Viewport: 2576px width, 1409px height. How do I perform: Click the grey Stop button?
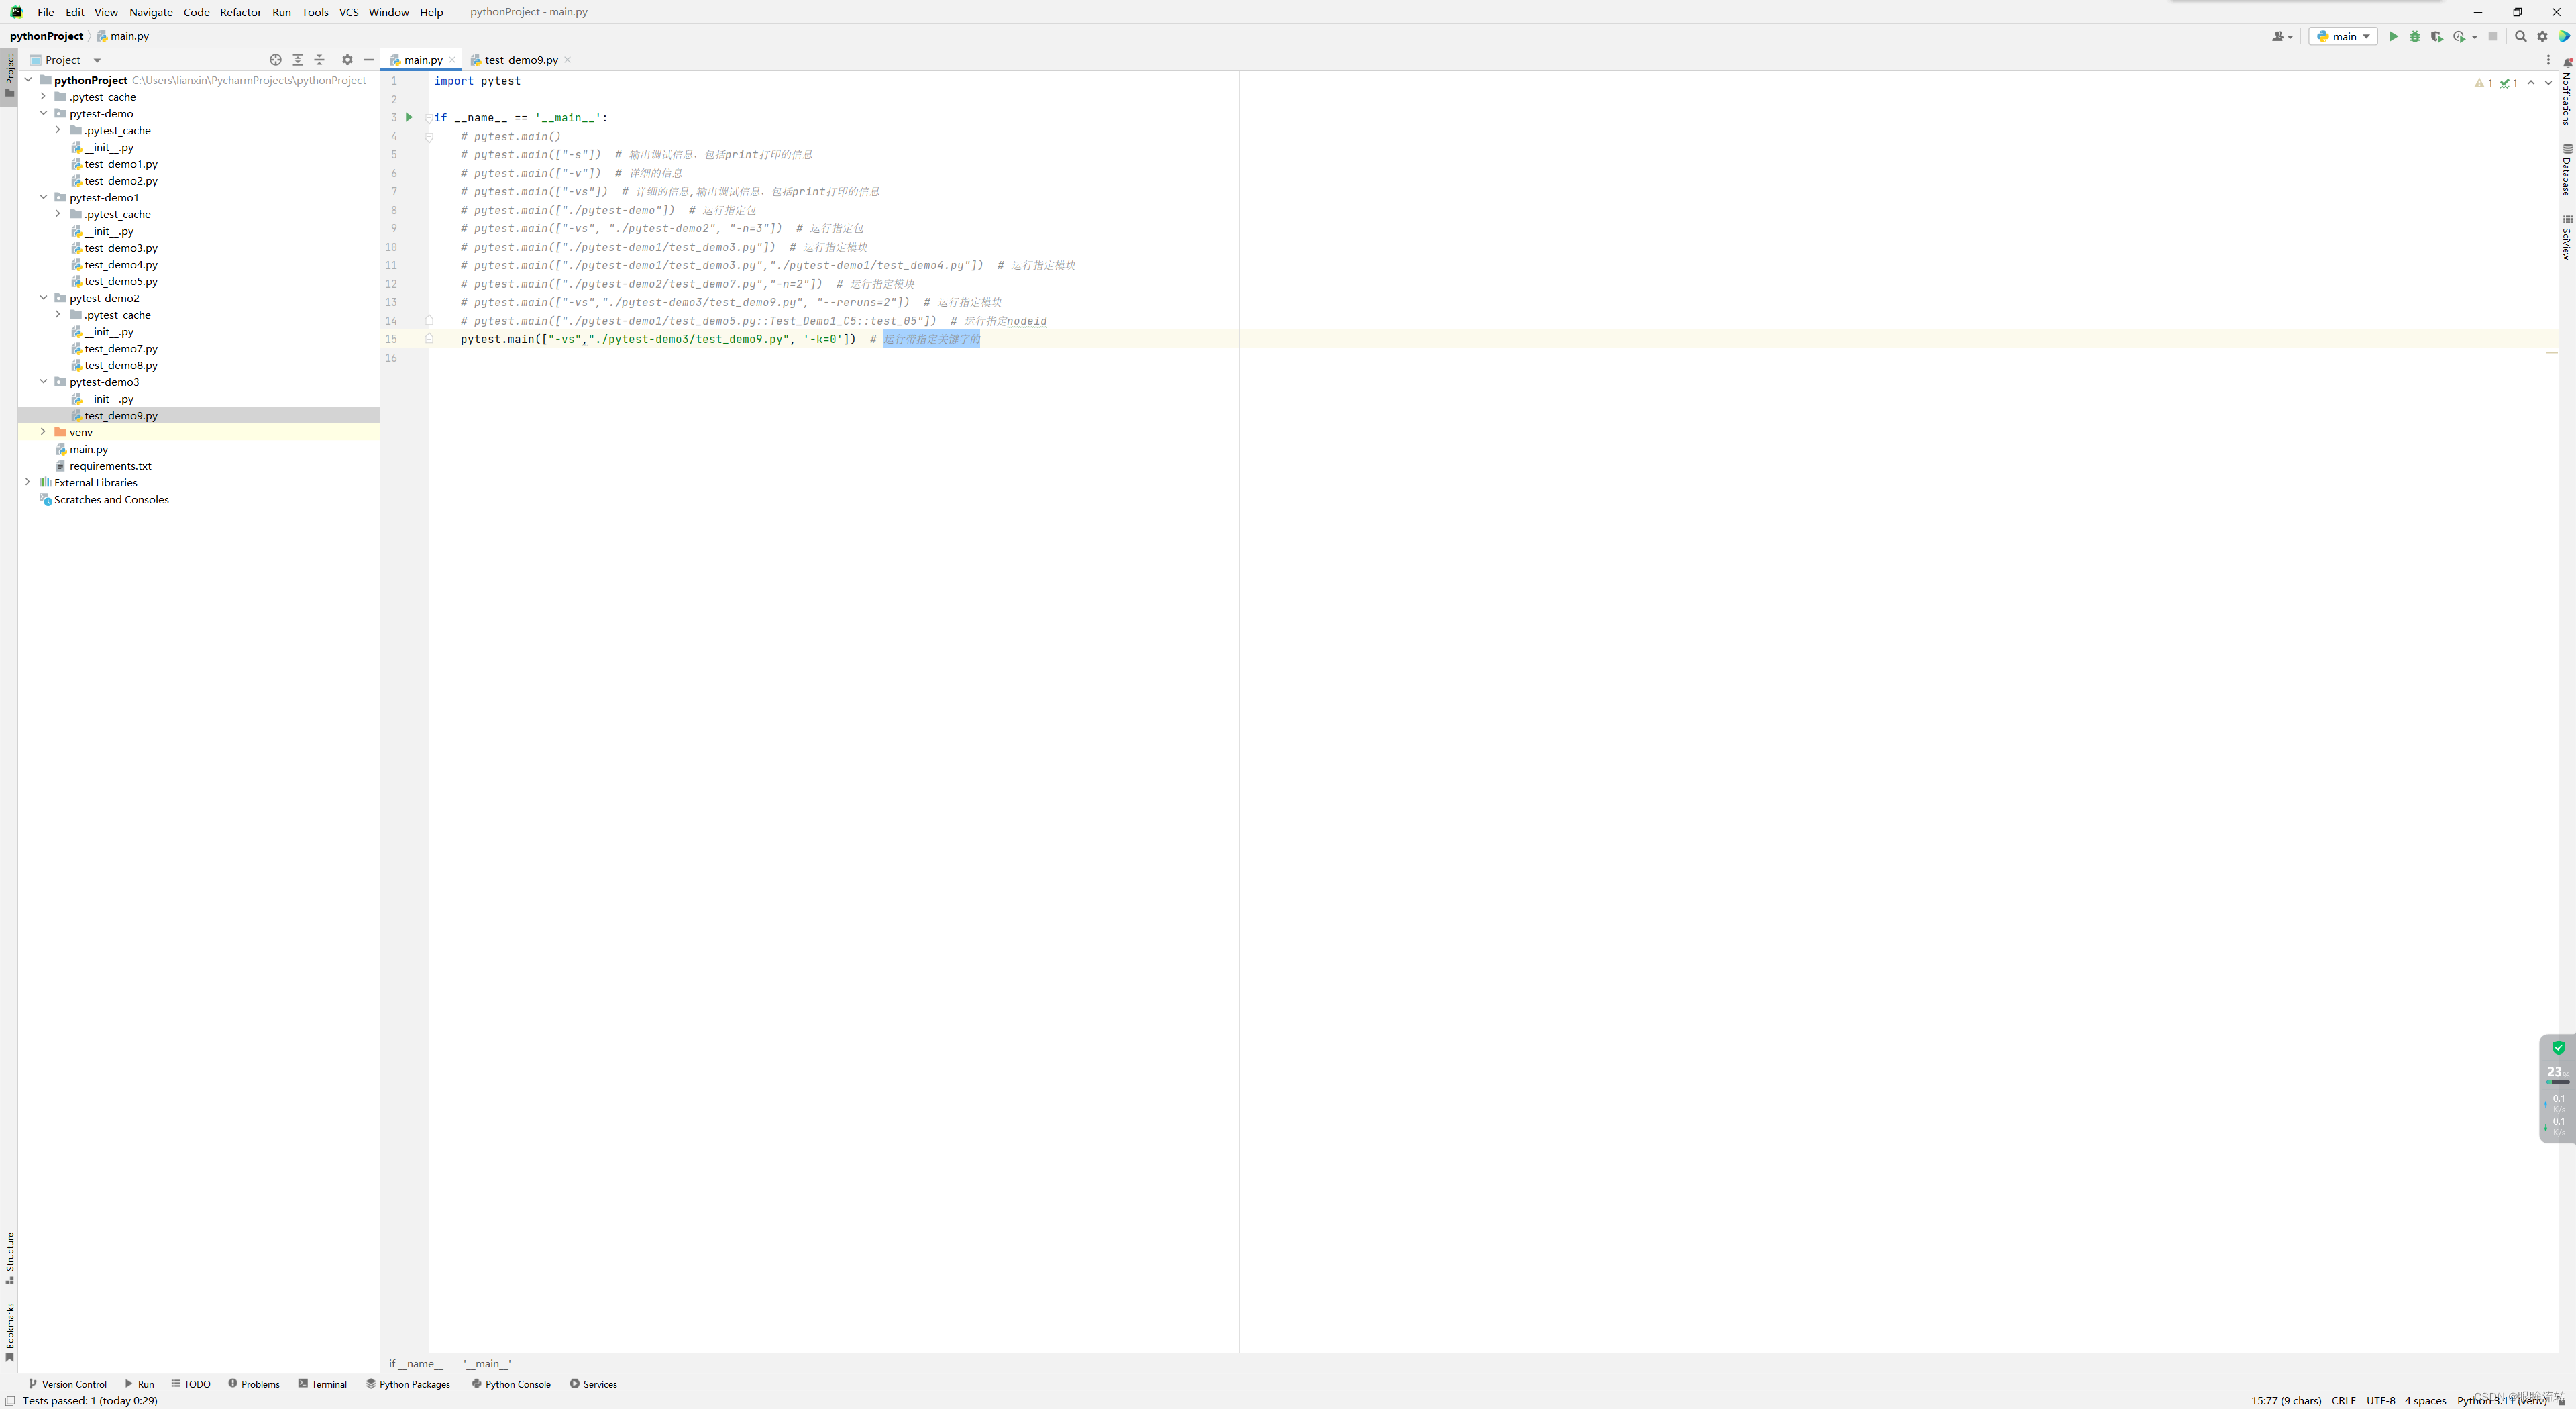click(x=2493, y=36)
